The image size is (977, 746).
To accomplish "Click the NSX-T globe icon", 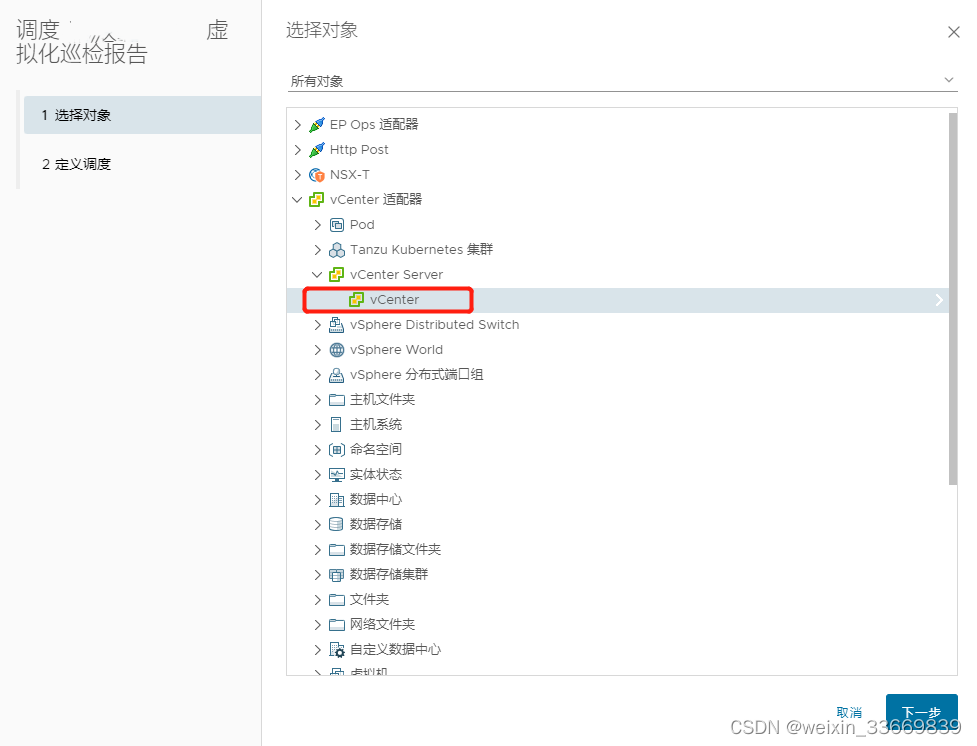I will pyautogui.click(x=317, y=175).
